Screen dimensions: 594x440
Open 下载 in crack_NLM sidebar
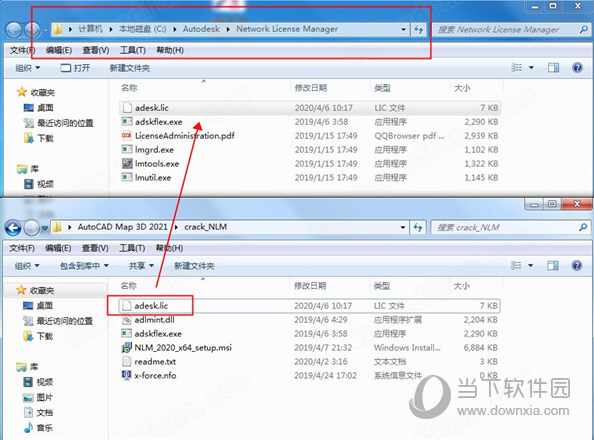coord(38,336)
